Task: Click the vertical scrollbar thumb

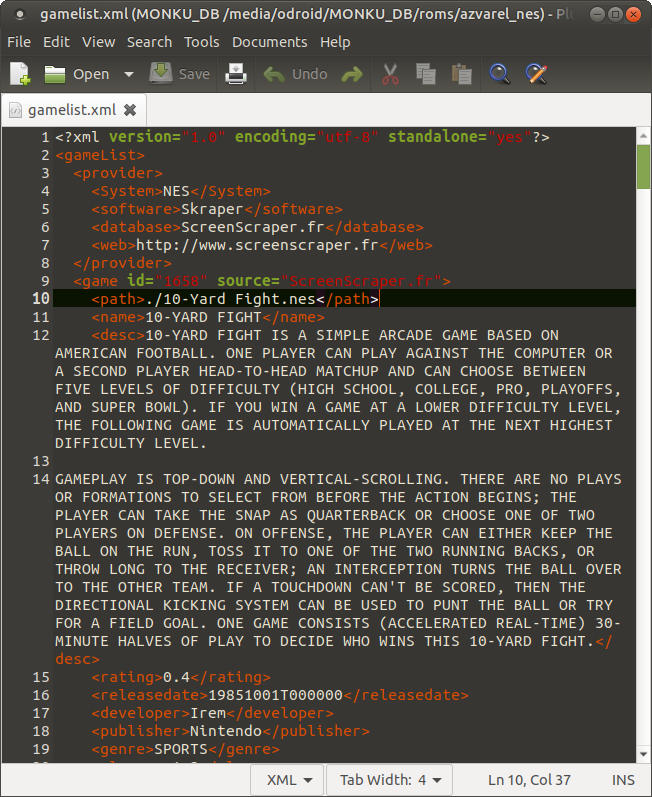Action: [643, 165]
